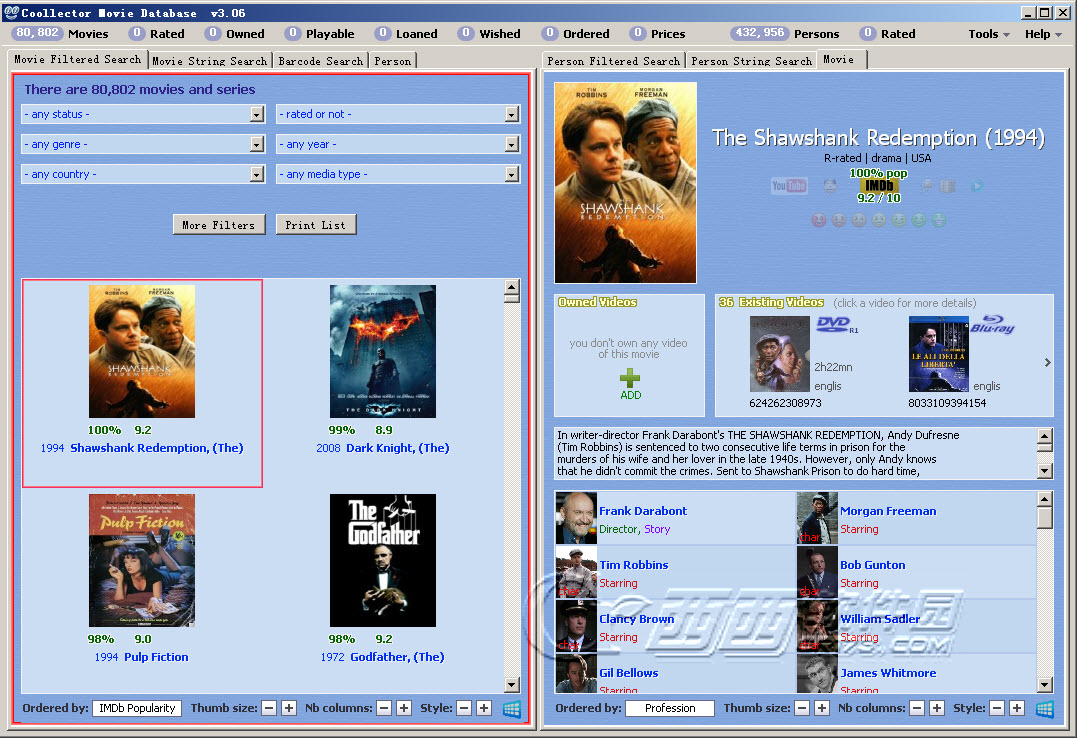Screen dimensions: 1077x738
Task: Click the Print List button
Action: click(x=315, y=225)
